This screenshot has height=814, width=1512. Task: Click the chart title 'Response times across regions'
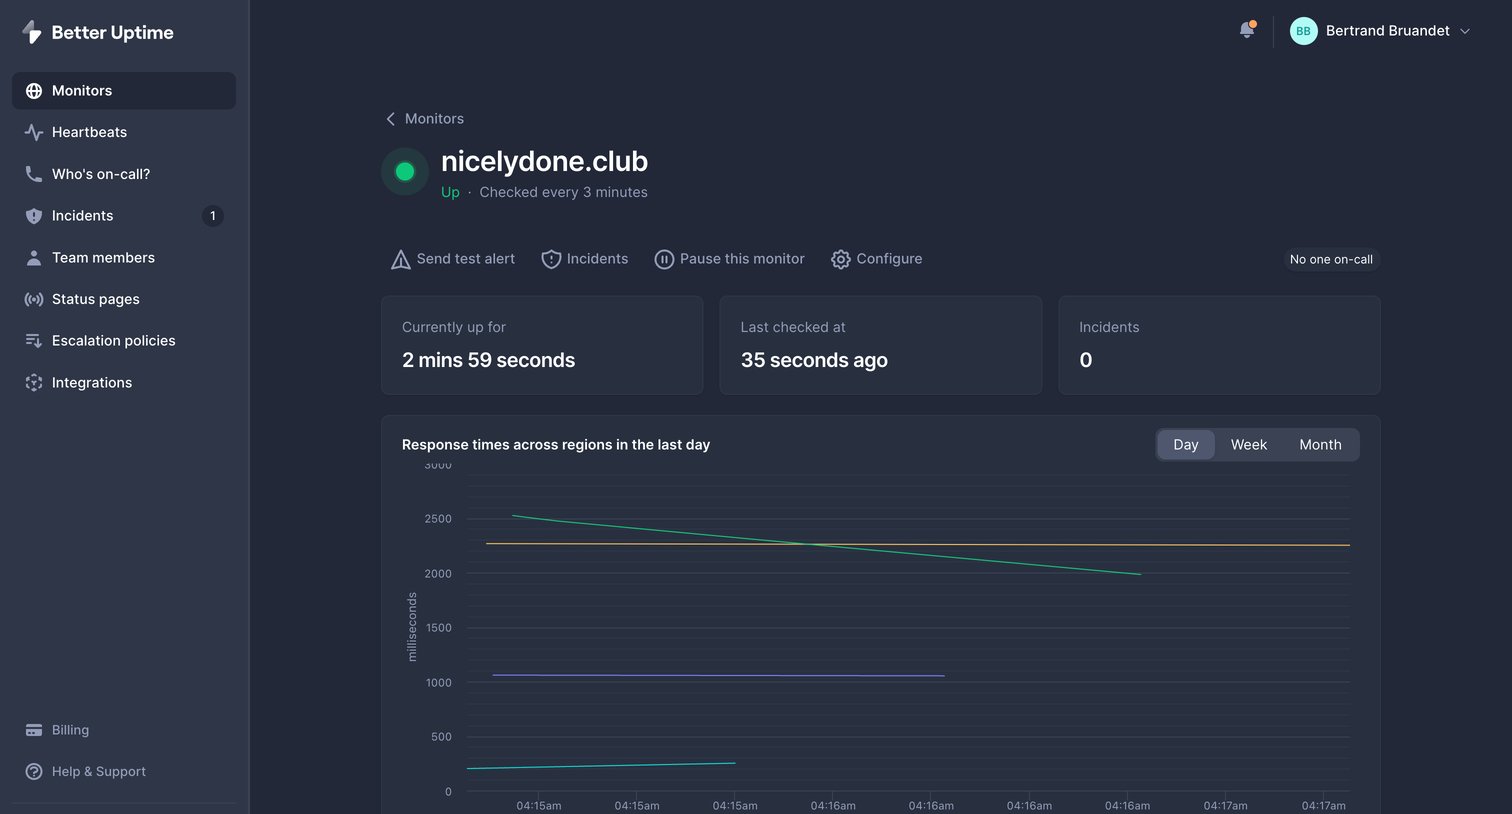(x=556, y=445)
